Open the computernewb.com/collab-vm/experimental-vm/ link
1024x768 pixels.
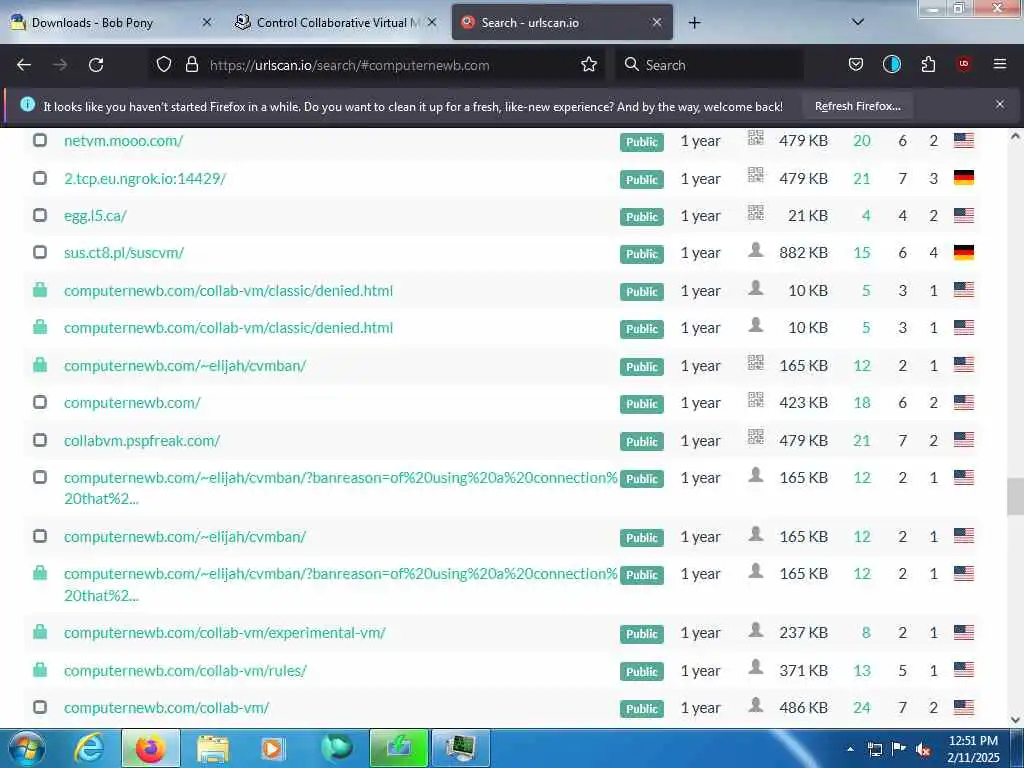(225, 633)
